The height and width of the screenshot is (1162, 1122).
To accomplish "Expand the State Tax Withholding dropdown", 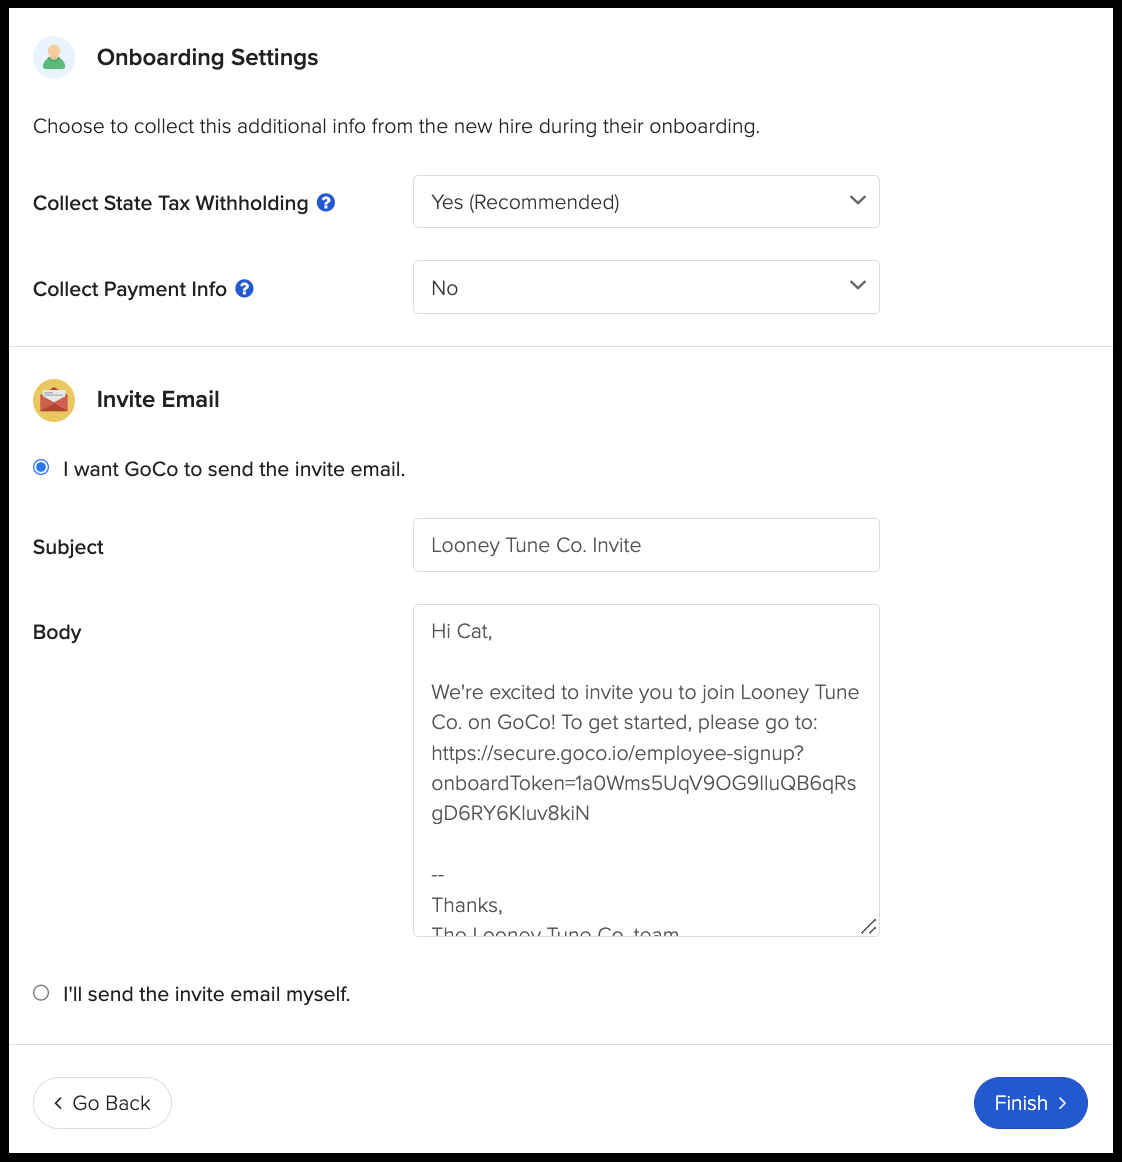I will pyautogui.click(x=646, y=202).
